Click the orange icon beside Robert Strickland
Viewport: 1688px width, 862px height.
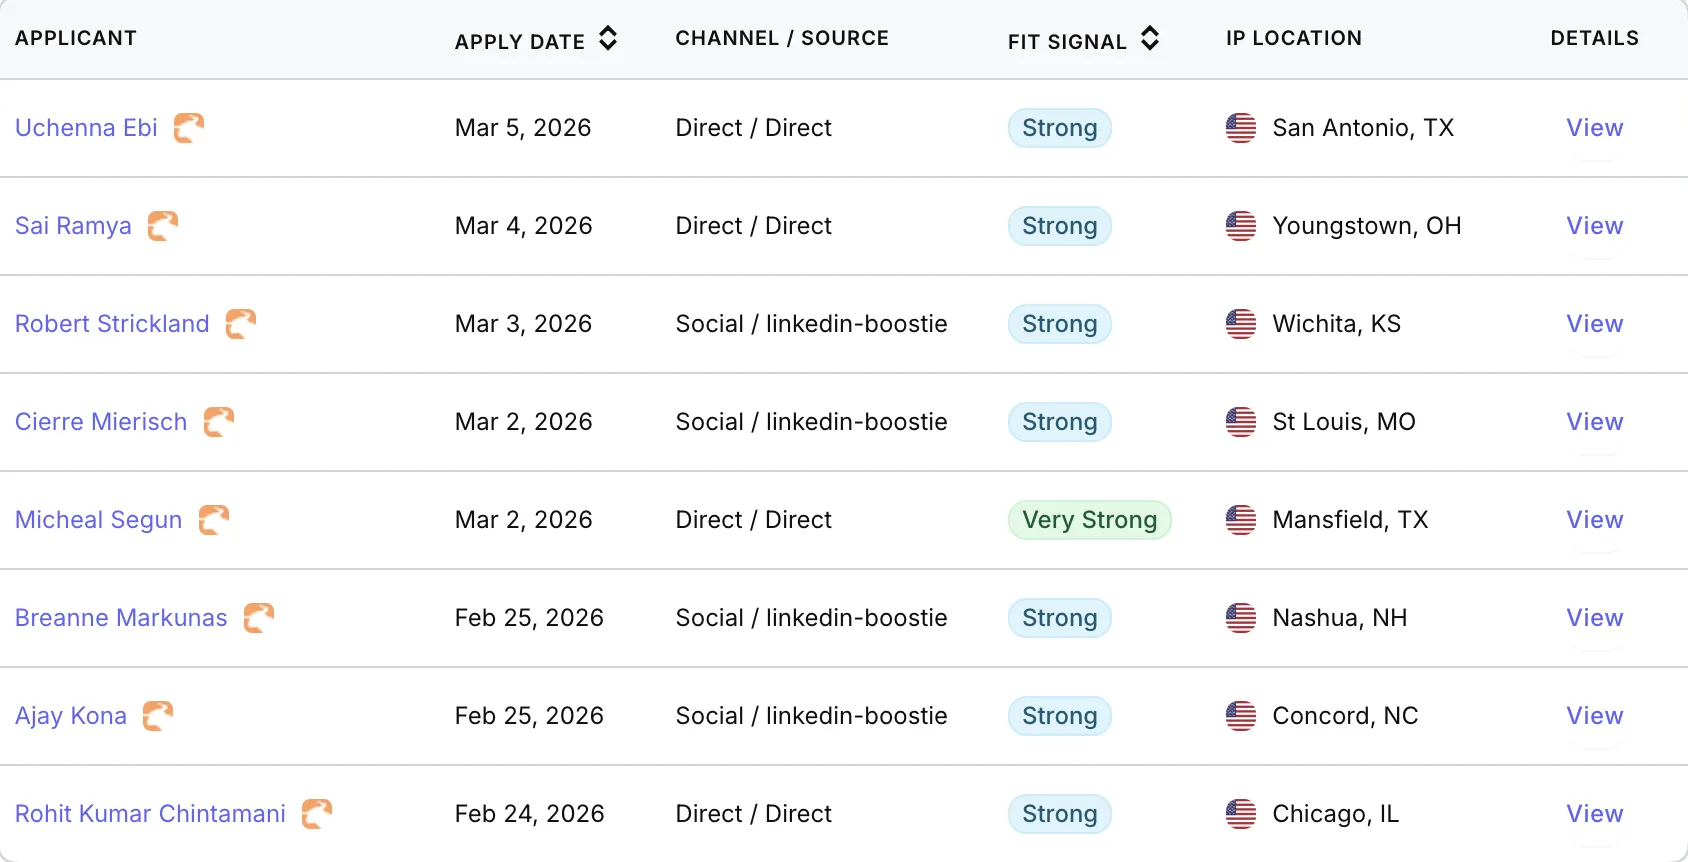(241, 324)
